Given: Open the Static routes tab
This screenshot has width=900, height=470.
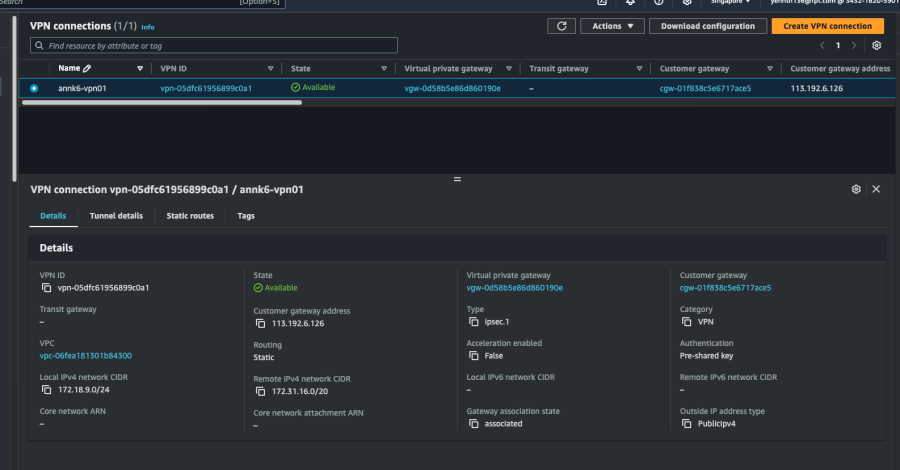Looking at the screenshot, I should (x=189, y=216).
